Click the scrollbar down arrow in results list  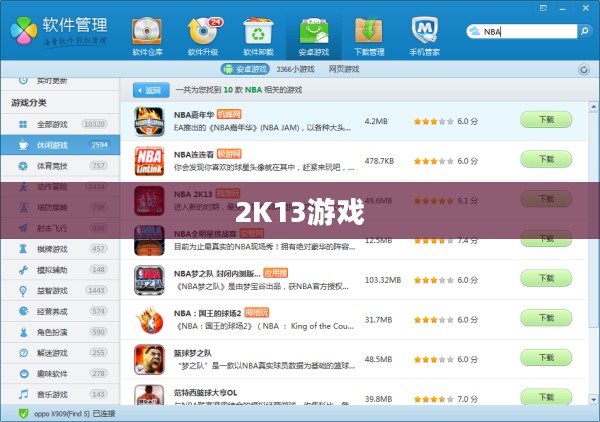(593, 399)
